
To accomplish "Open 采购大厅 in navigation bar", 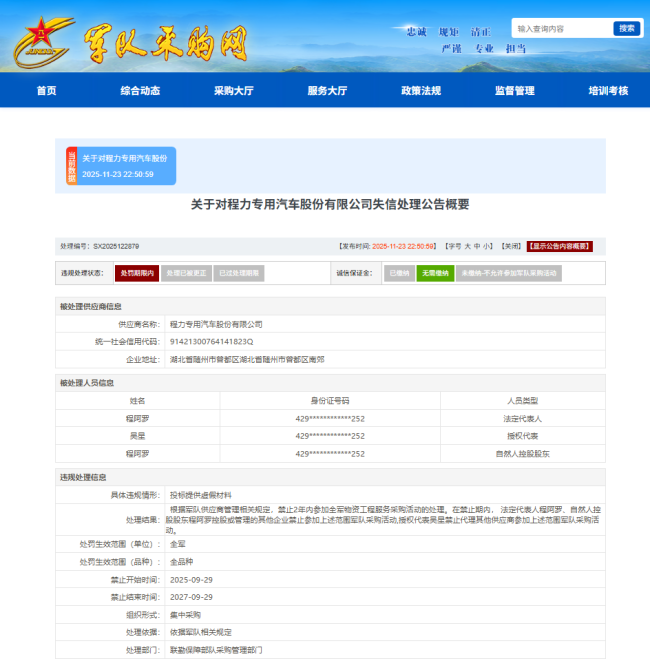I will pos(233,91).
